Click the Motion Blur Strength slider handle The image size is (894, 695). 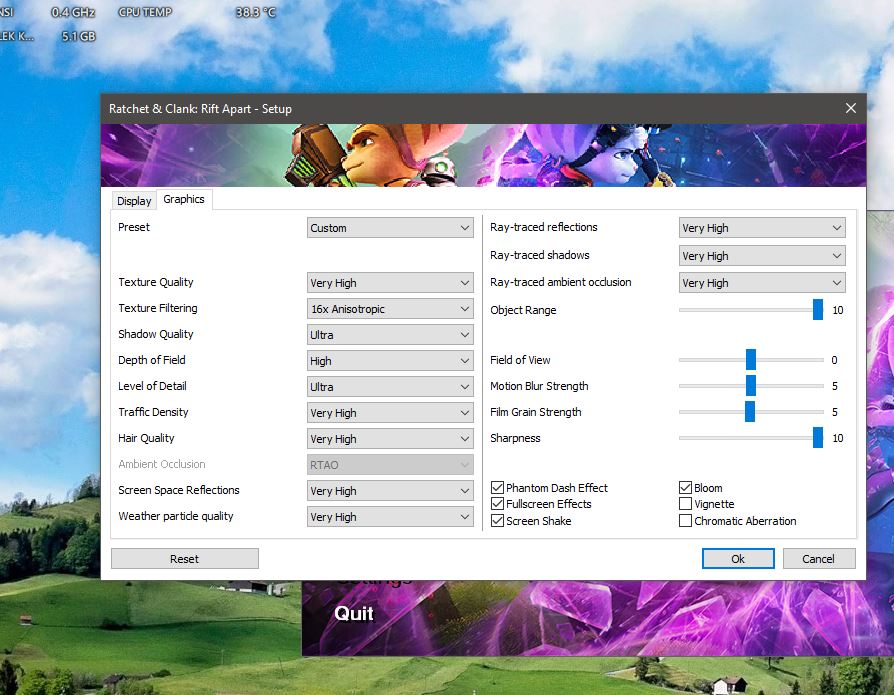click(751, 385)
